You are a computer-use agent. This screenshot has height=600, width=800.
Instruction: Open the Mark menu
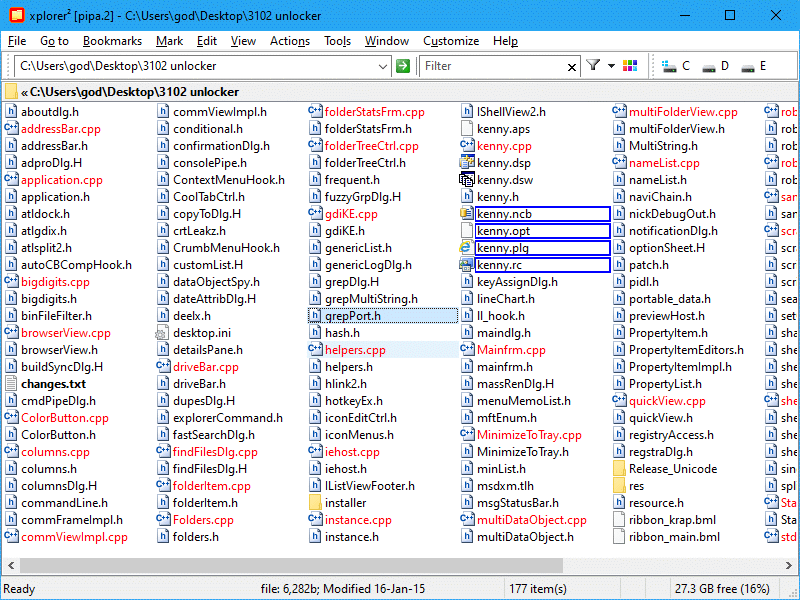tap(169, 41)
